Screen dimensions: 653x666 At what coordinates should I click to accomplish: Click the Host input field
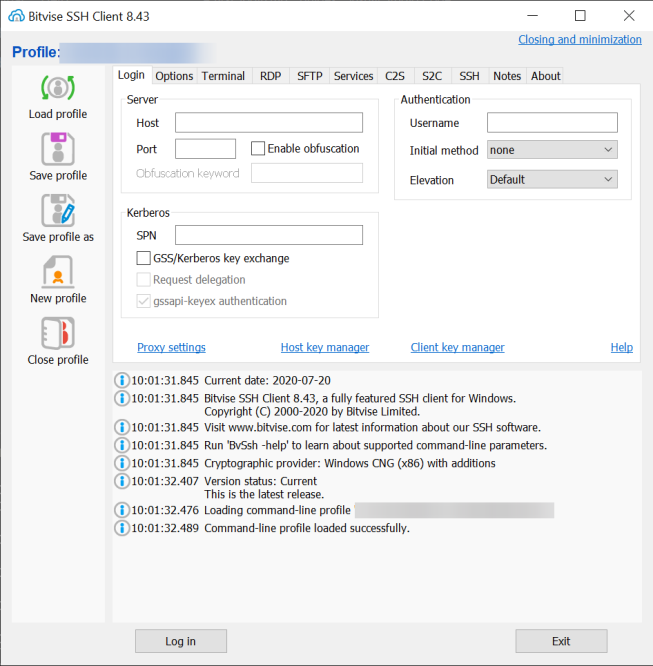268,123
